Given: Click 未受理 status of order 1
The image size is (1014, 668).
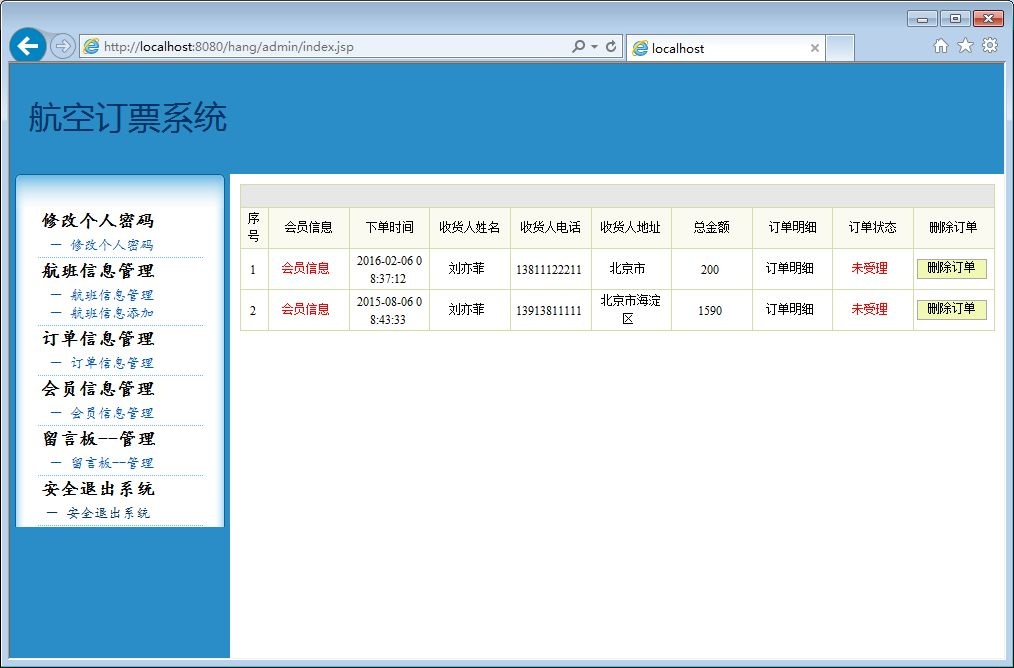Looking at the screenshot, I should 869,268.
